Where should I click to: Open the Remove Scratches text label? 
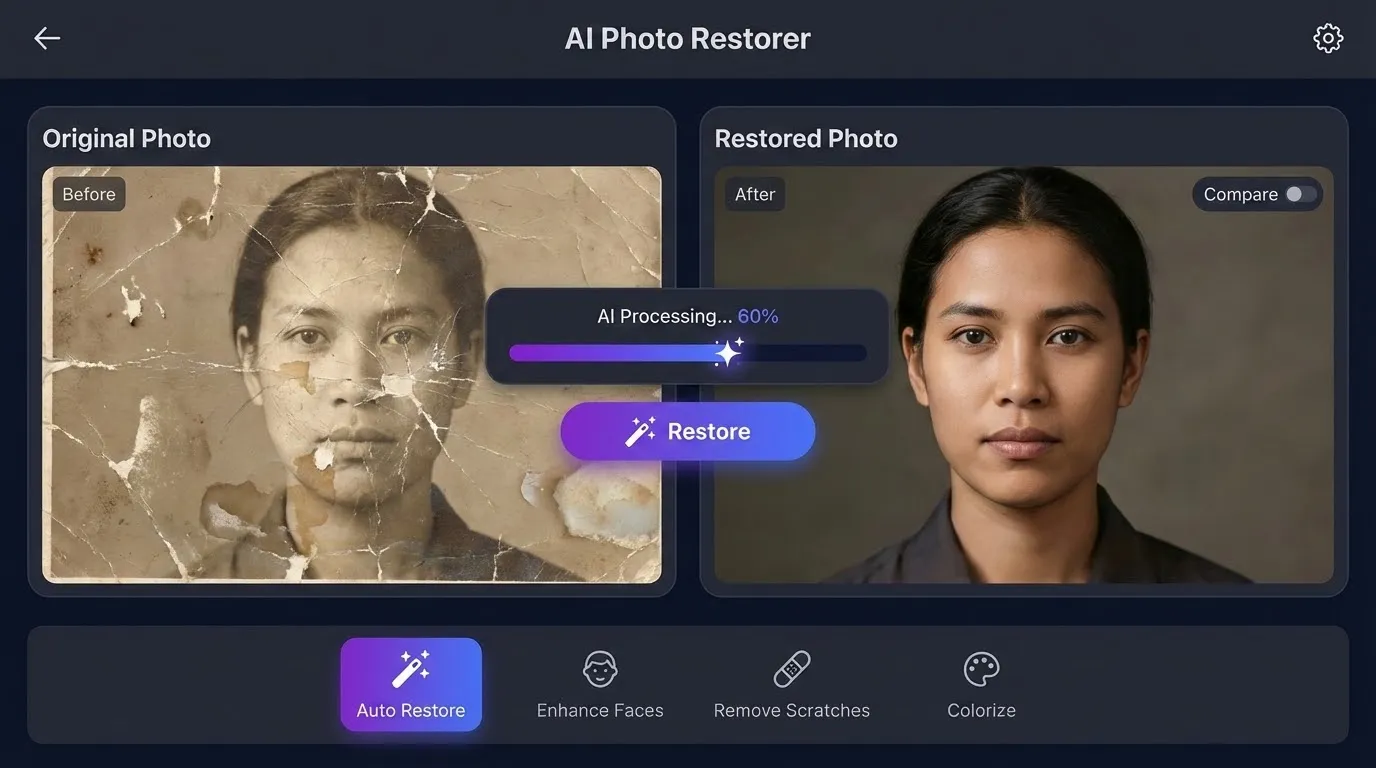coord(792,711)
